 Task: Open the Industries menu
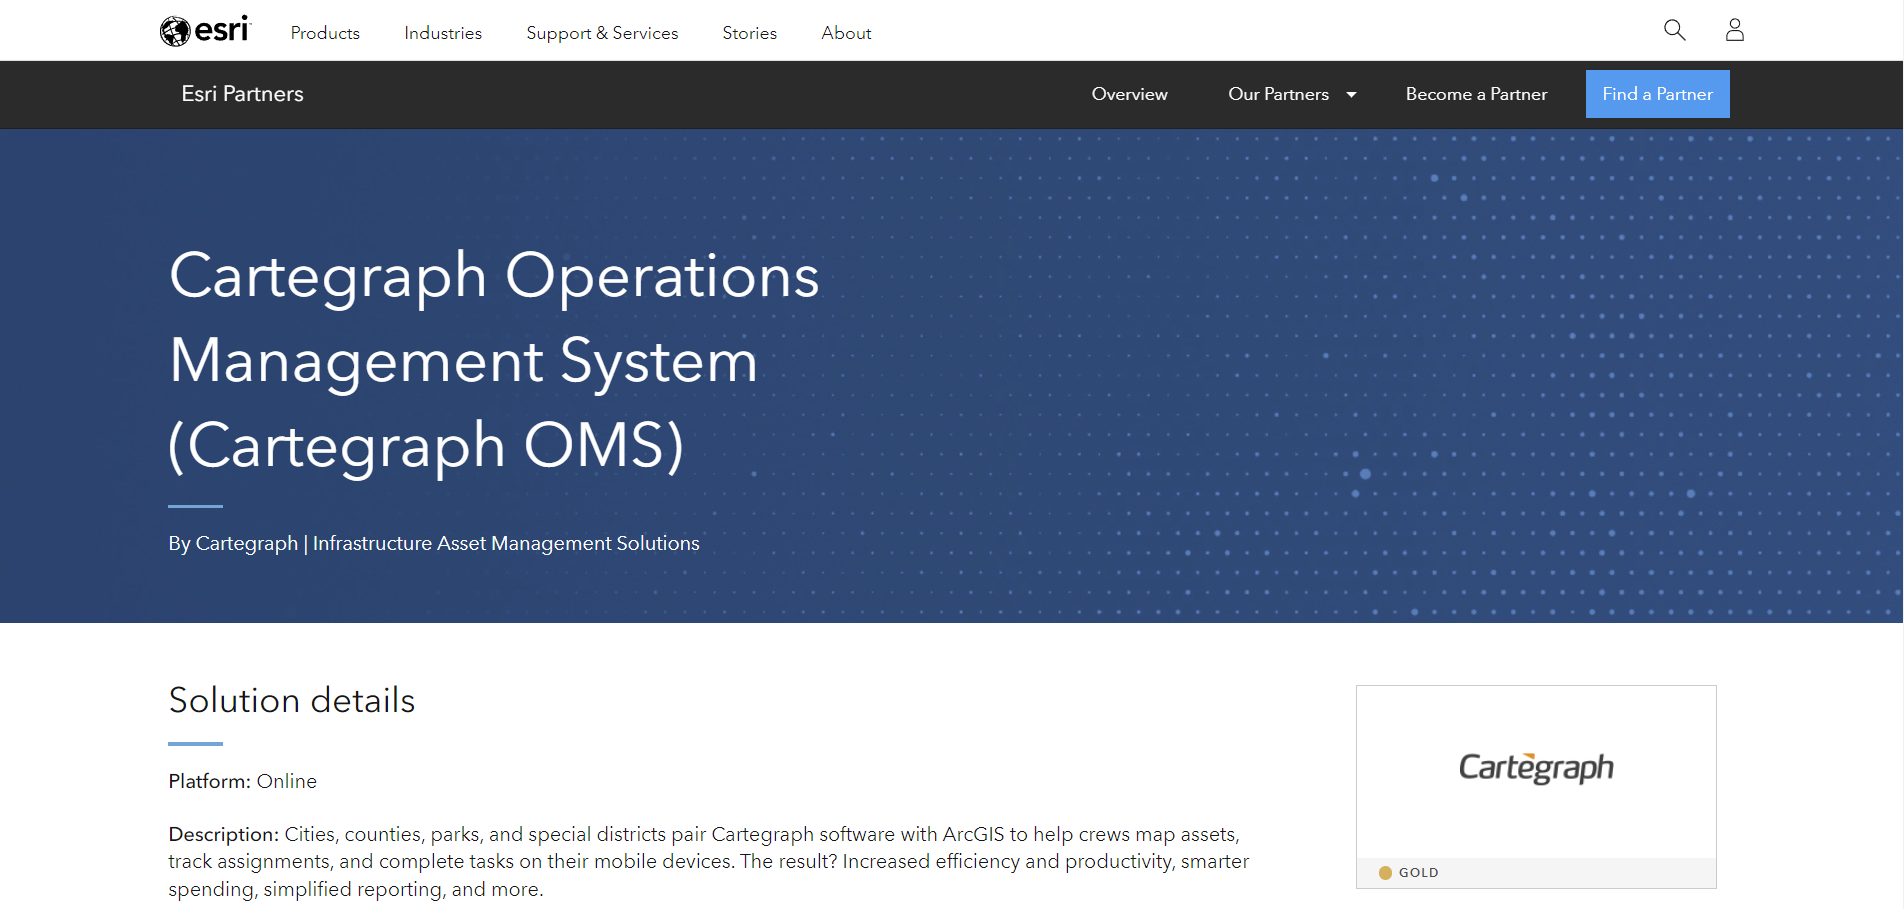pos(443,33)
